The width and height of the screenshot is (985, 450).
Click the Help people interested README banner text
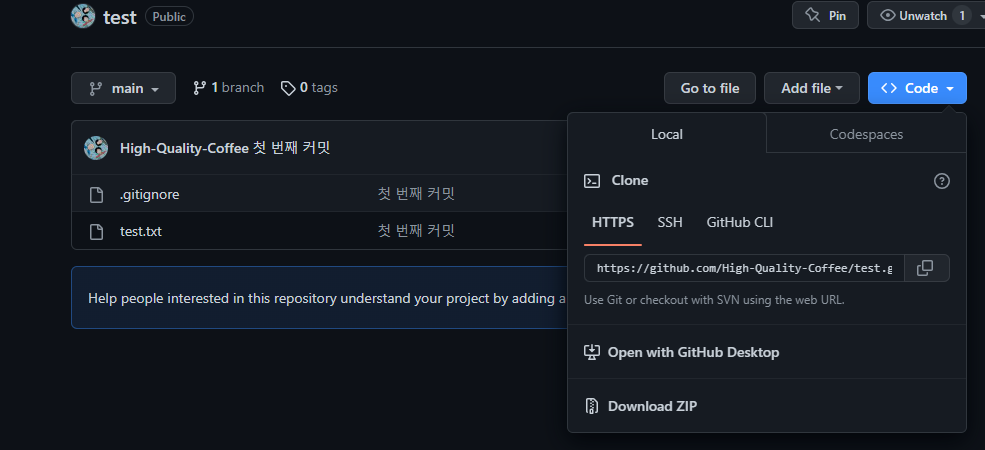point(327,298)
